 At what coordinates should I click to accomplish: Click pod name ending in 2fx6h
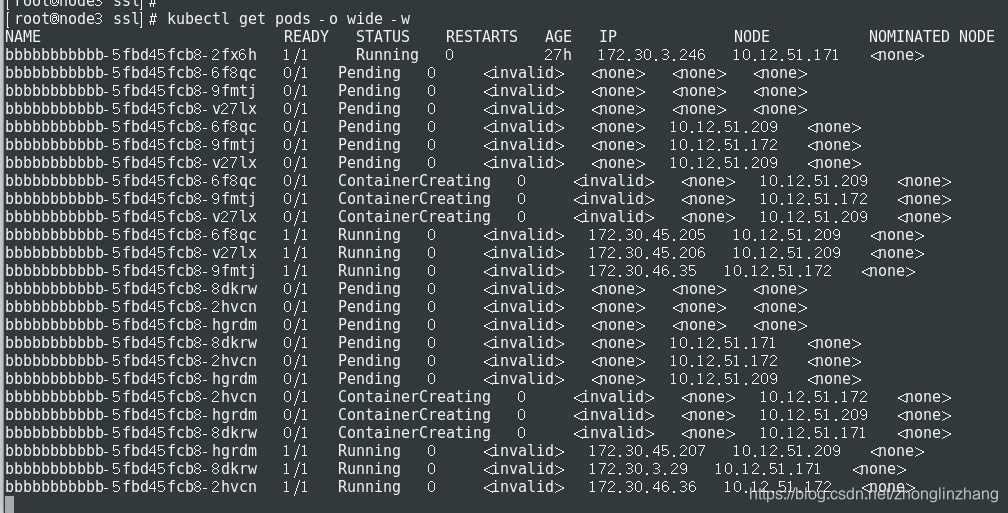pyautogui.click(x=130, y=55)
